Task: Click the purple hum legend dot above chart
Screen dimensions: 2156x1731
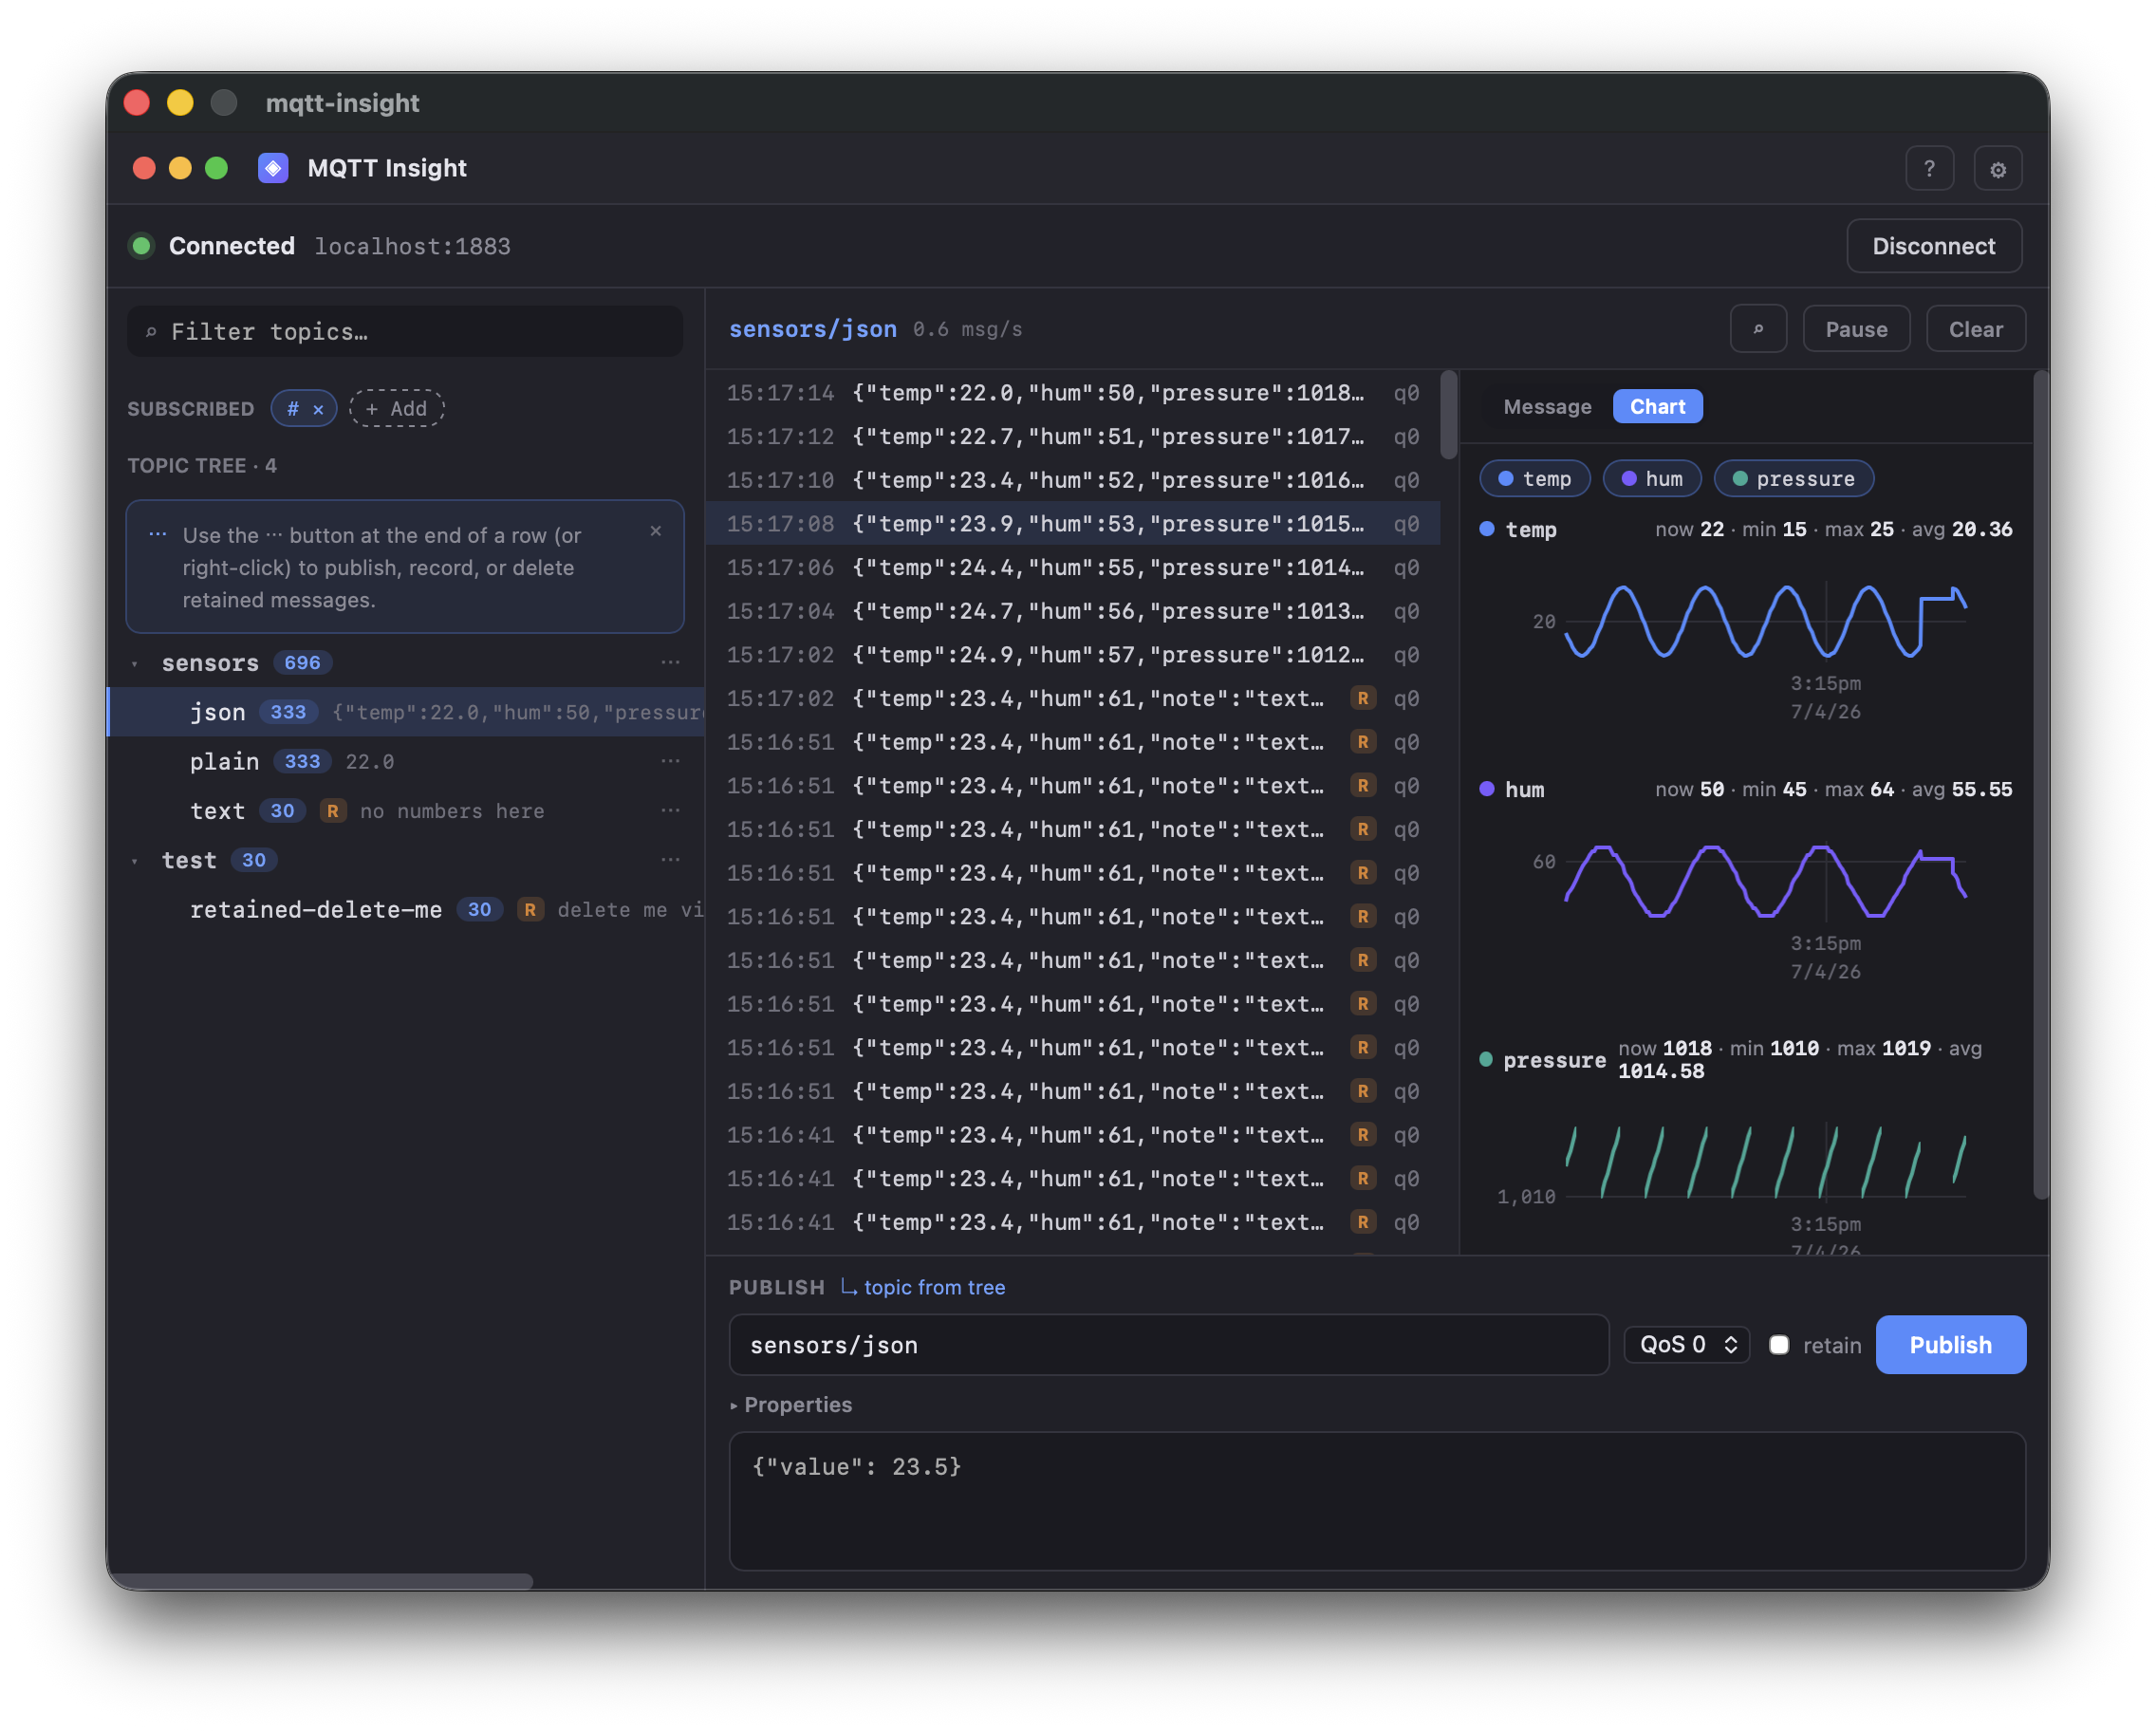Action: [1487, 789]
